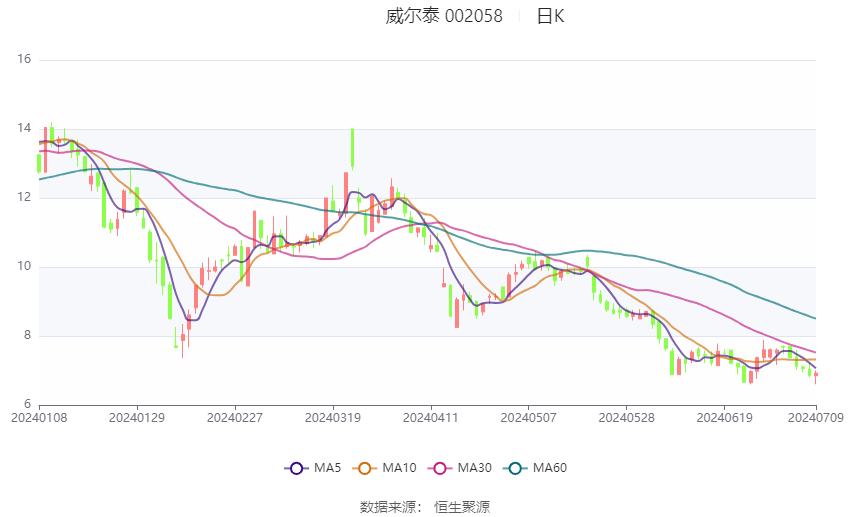This screenshot has width=850, height=517.
Task: Click the x-axis date label 20240227
Action: [235, 418]
